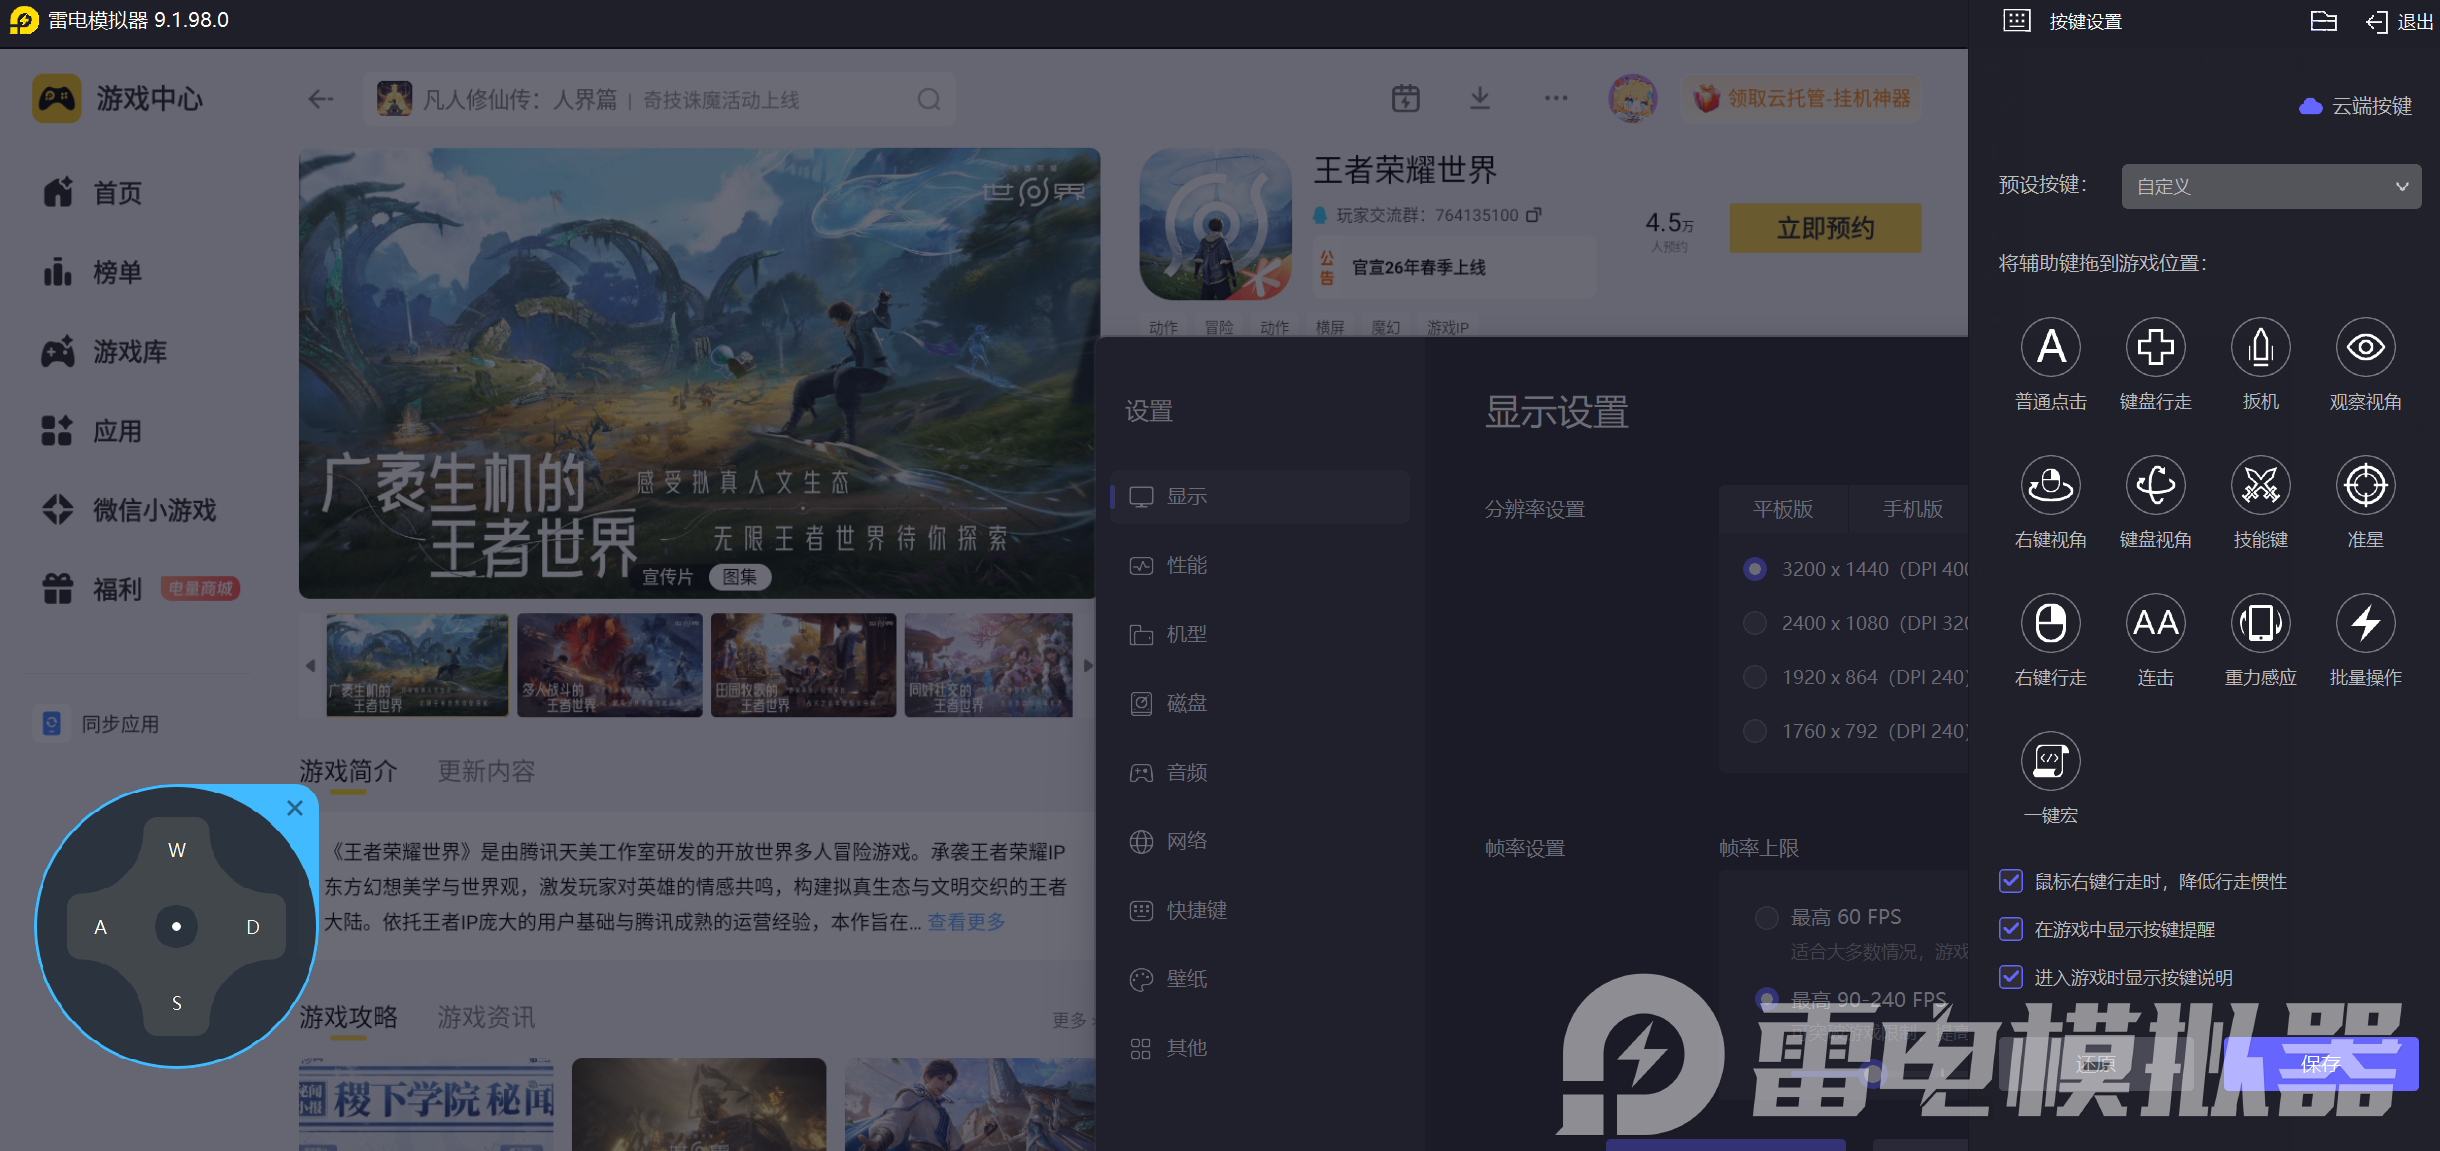Viewport: 2440px width, 1151px height.
Task: Select the 2400 x 1080 resolution radio
Action: point(1754,623)
